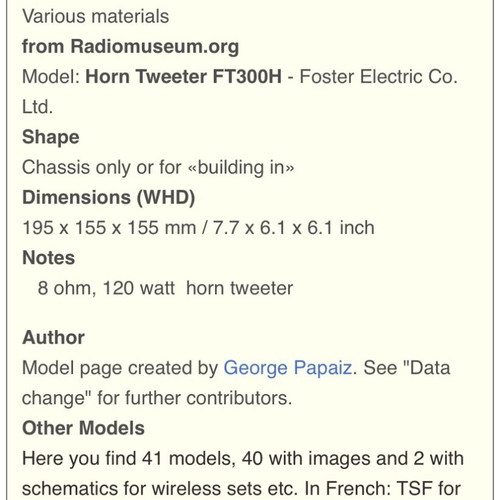Viewport: 500px width, 500px height.
Task: Open the George Papaiz author link
Action: (x=288, y=368)
